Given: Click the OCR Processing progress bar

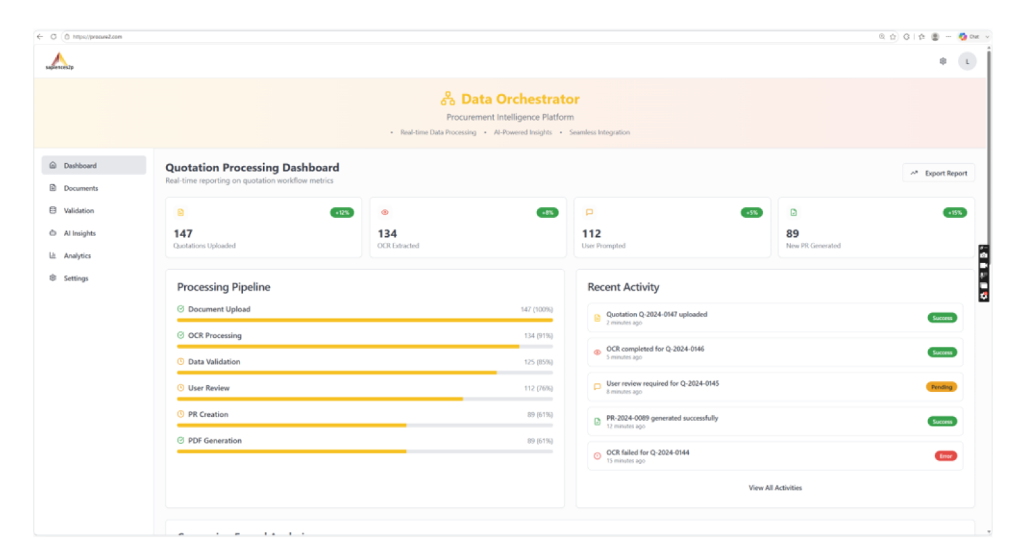Looking at the screenshot, I should click(364, 347).
